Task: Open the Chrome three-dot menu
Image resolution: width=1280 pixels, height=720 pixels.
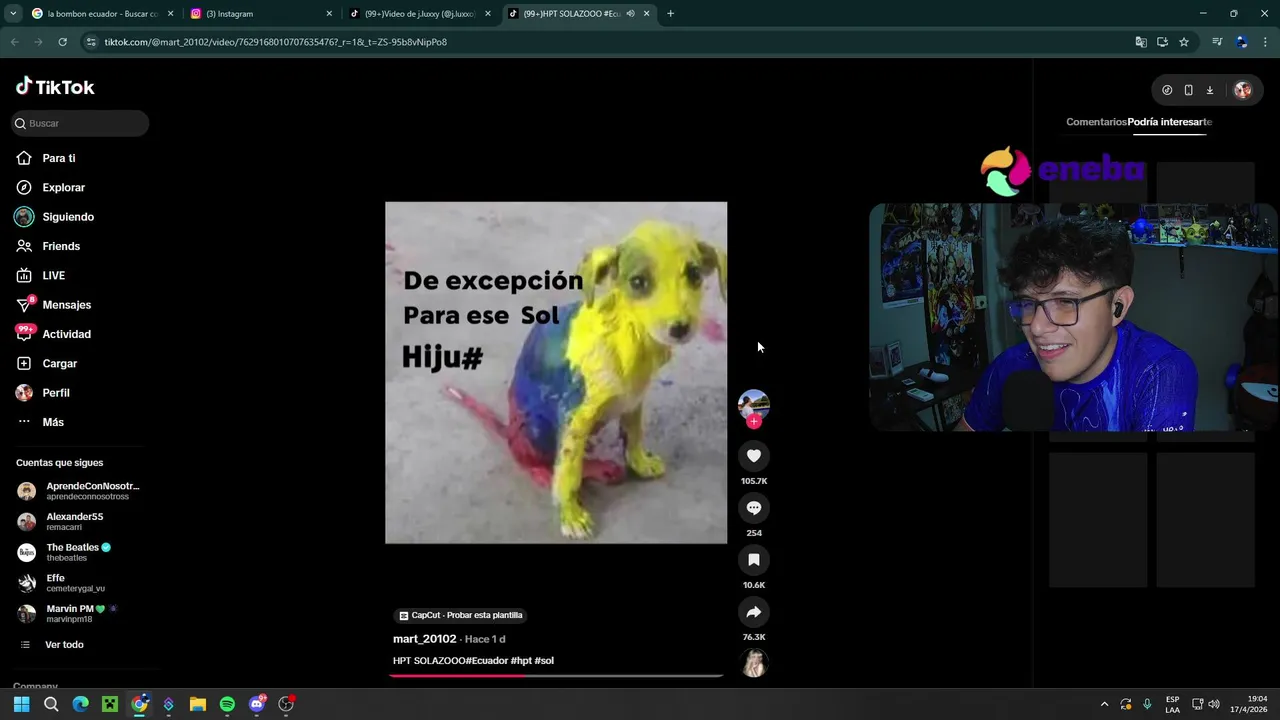Action: point(1265,42)
